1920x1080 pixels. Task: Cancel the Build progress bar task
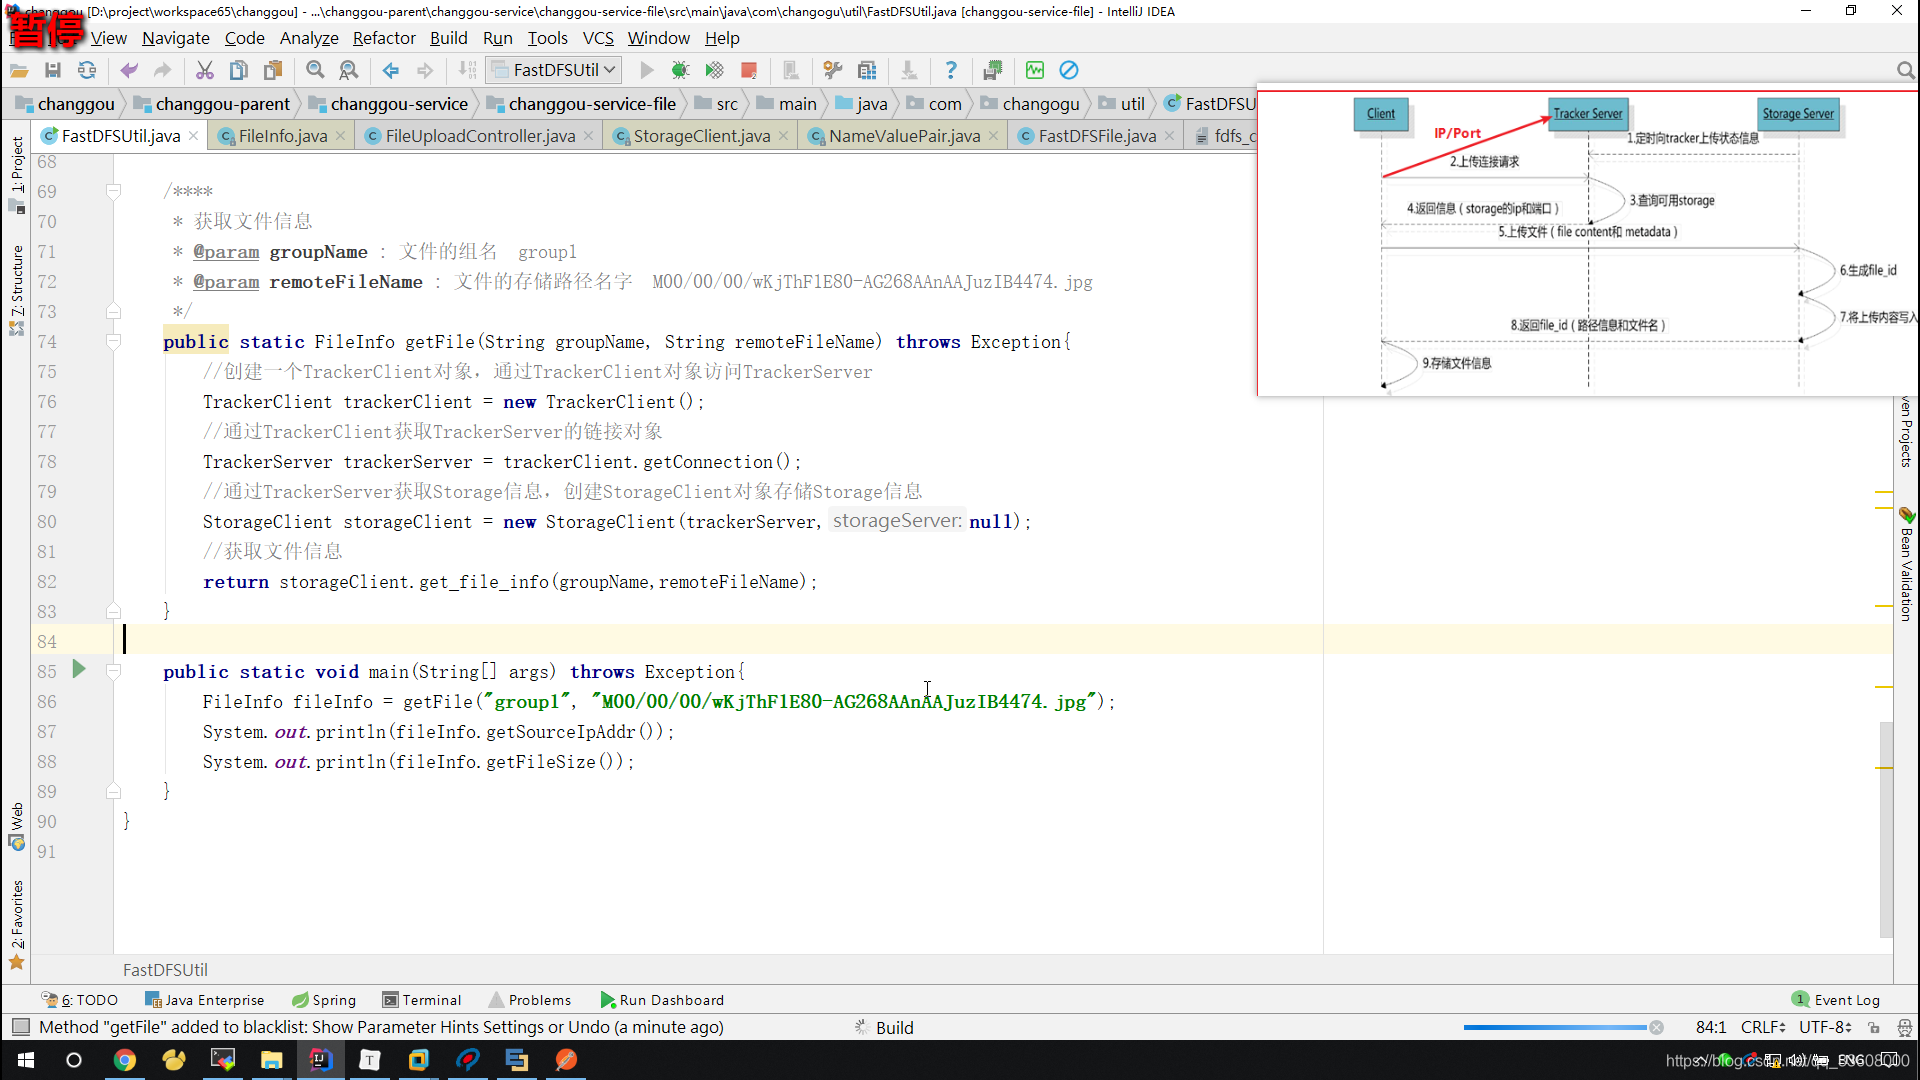coord(1656,1028)
